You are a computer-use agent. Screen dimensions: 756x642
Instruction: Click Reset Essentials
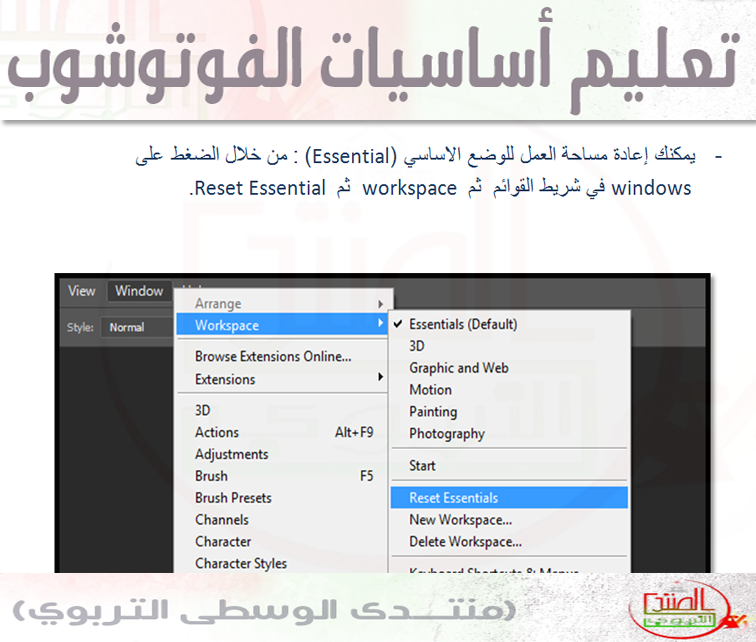[x=509, y=497]
